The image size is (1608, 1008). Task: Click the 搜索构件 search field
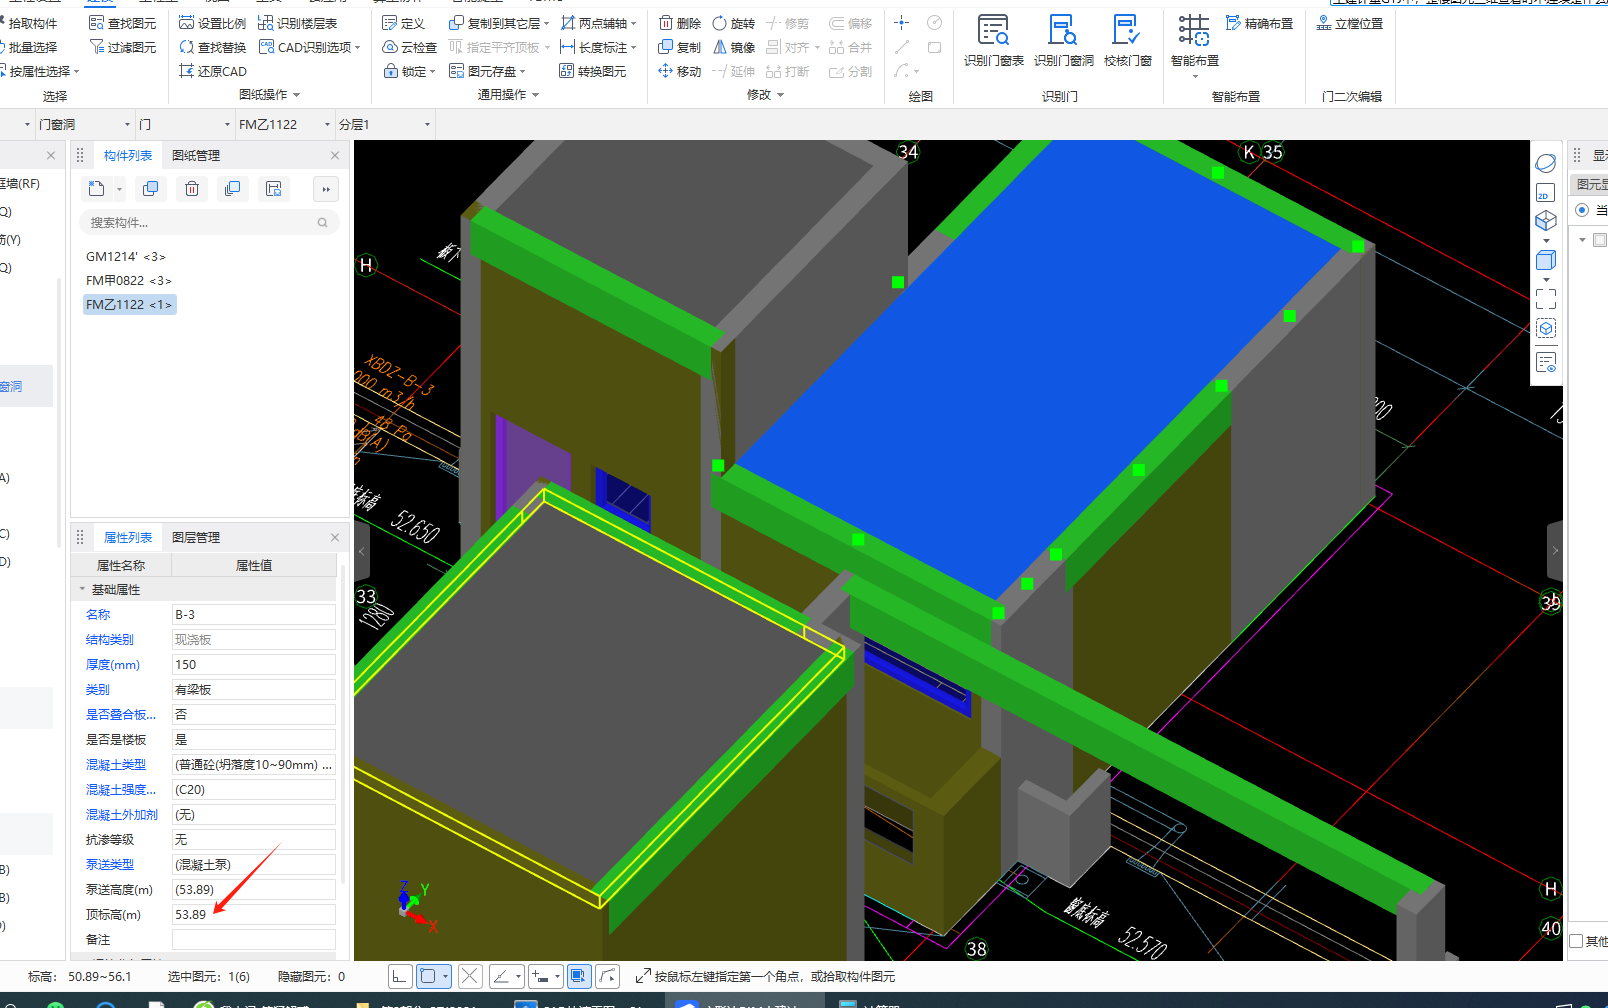pyautogui.click(x=208, y=222)
